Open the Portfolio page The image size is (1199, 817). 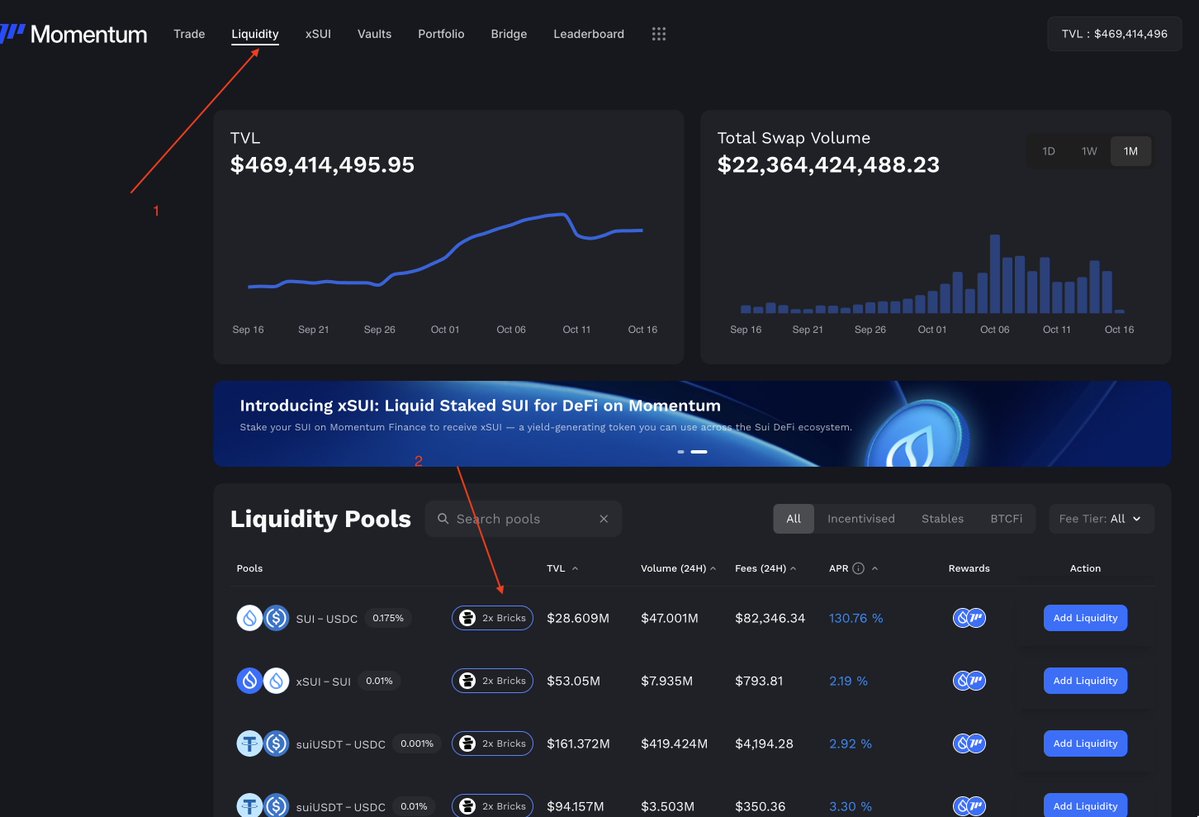440,34
